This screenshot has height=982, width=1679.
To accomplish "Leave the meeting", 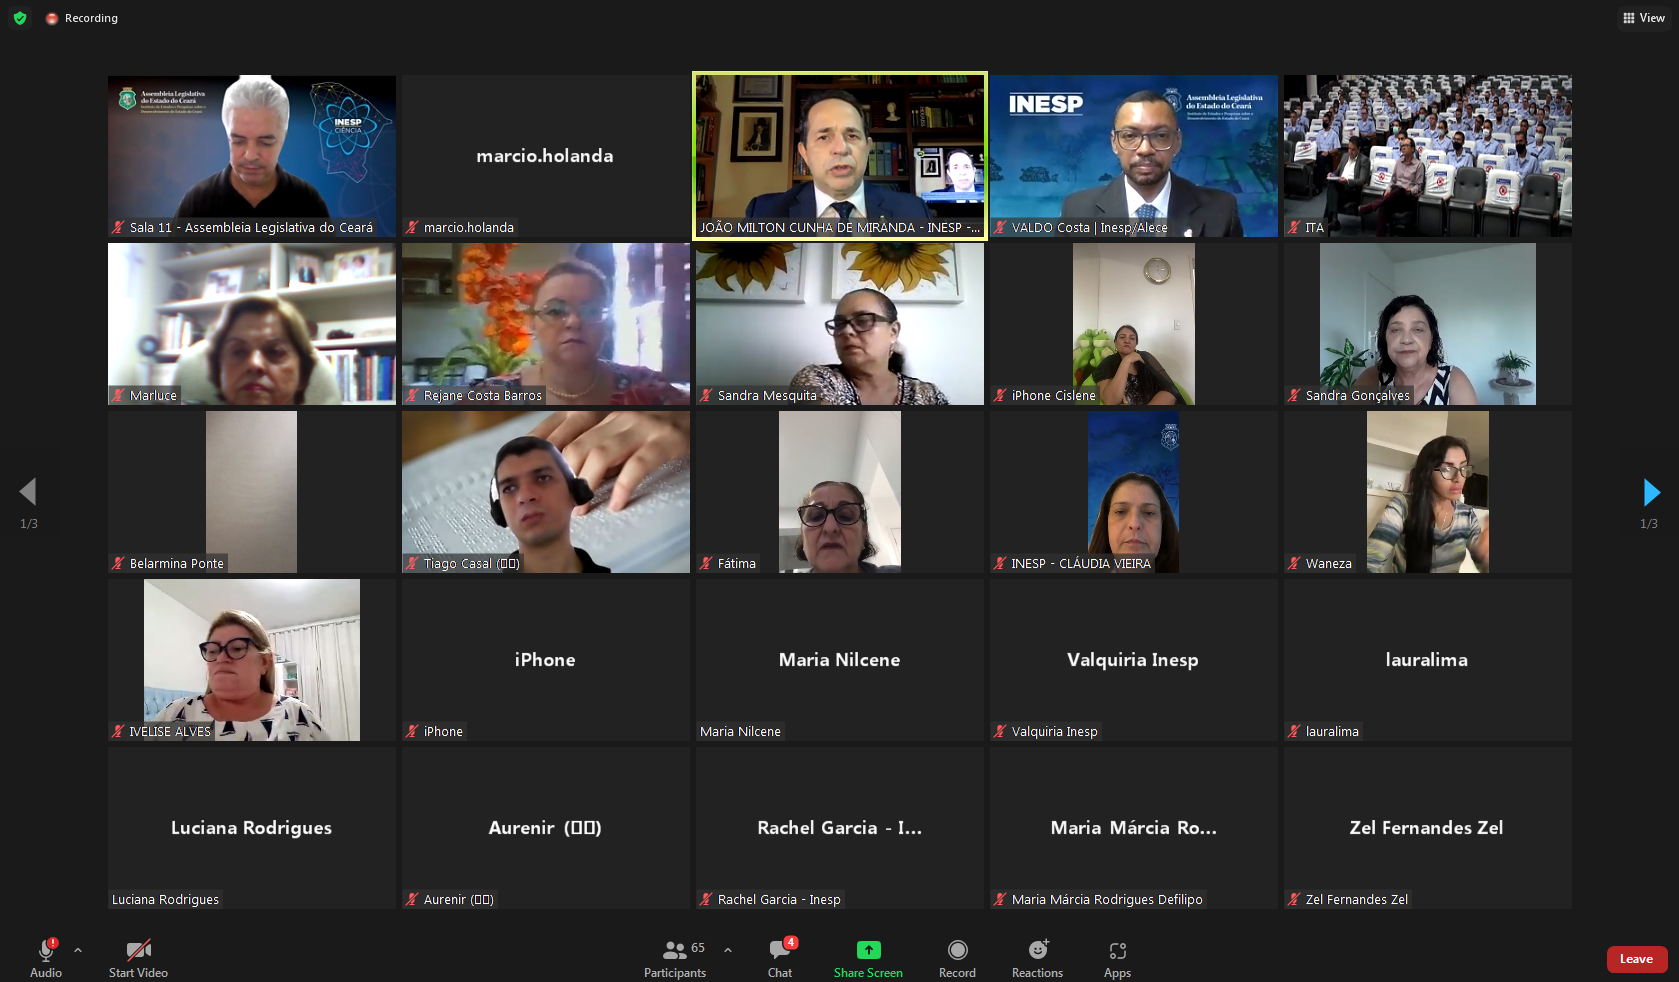I will 1636,959.
